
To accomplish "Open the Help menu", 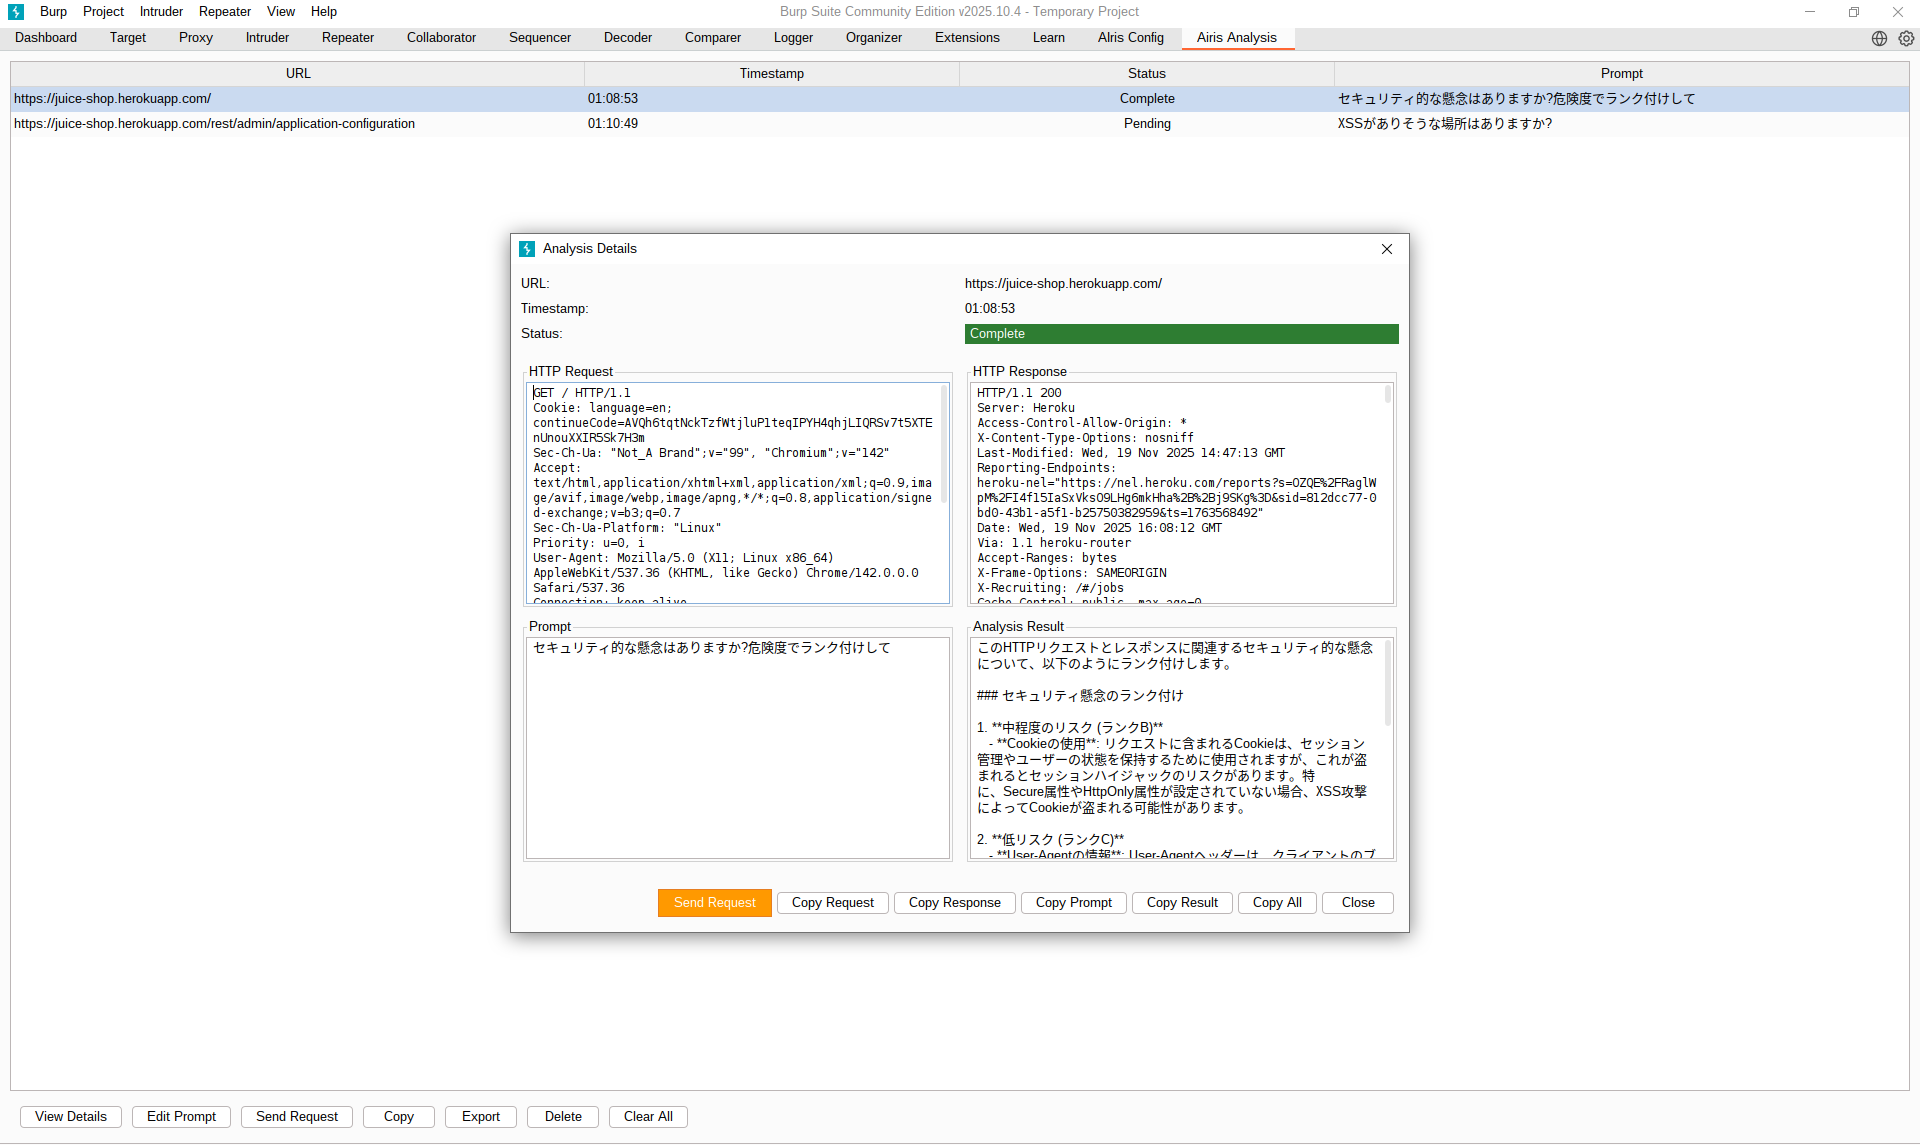I will (323, 12).
